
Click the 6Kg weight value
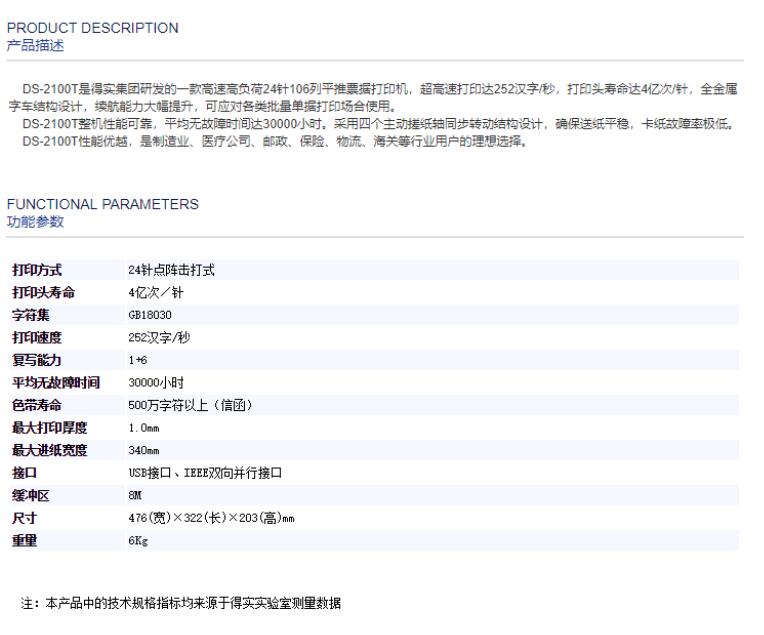coord(138,540)
